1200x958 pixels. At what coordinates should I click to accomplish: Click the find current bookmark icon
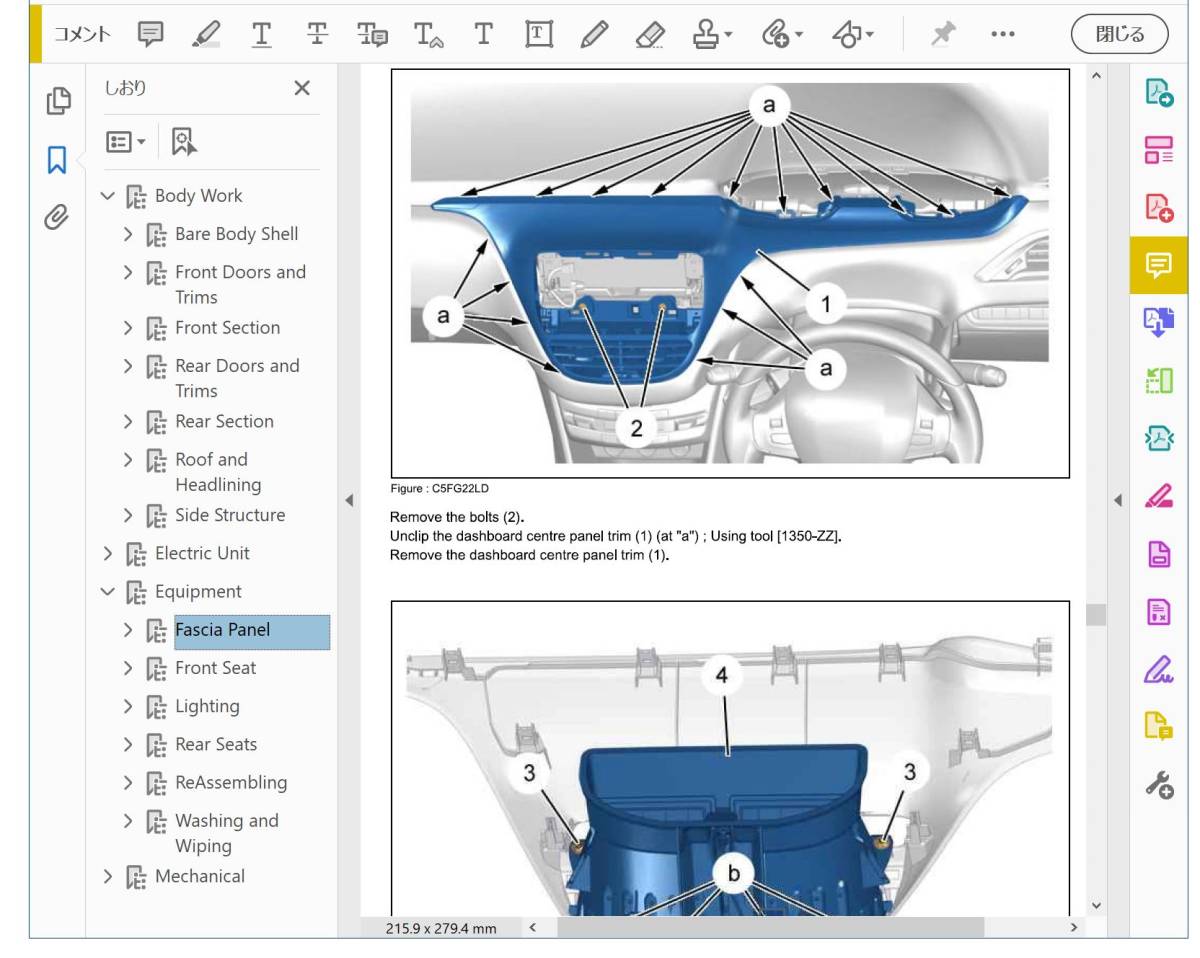click(185, 143)
